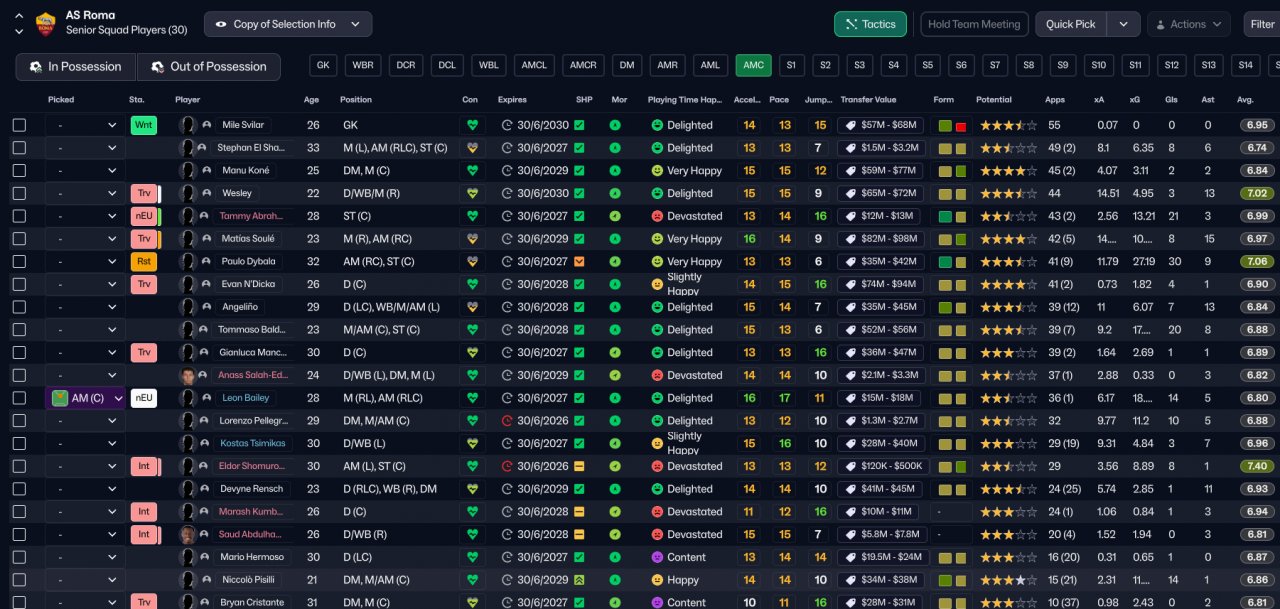Viewport: 1280px width, 609px height.
Task: Click the sharpness icon for Niccolò Pisilli
Action: (x=579, y=580)
